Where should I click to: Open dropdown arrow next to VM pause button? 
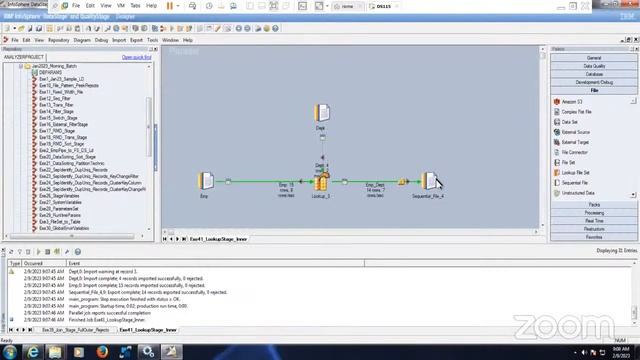tap(178, 6)
